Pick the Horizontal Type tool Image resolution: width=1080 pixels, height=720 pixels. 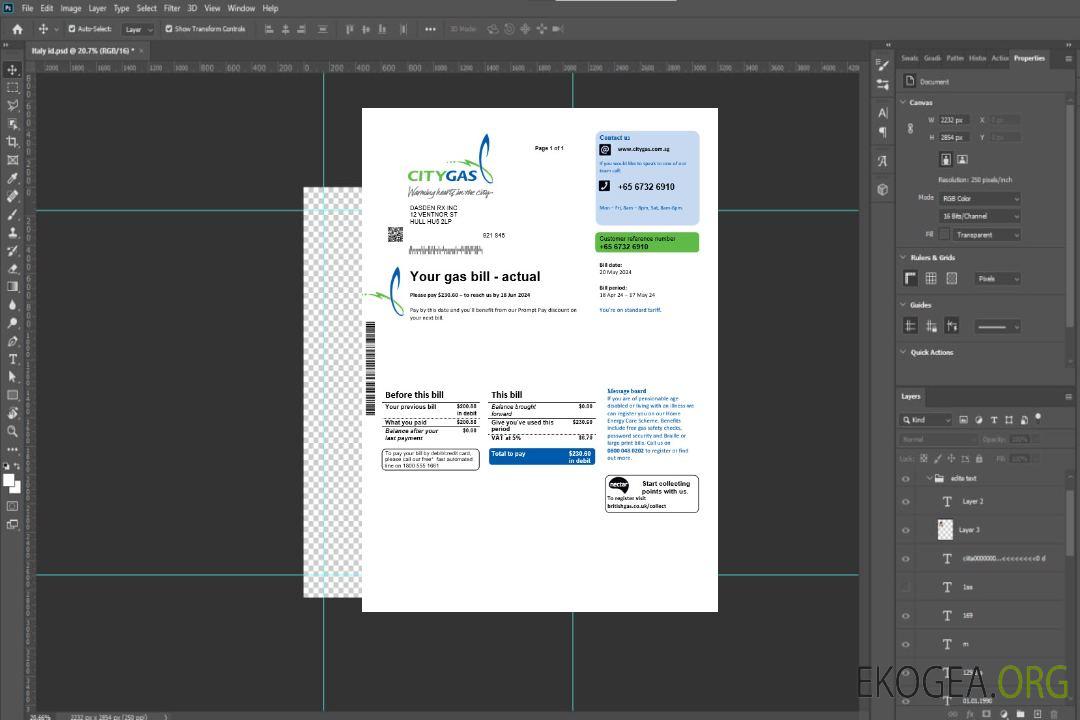click(x=12, y=359)
